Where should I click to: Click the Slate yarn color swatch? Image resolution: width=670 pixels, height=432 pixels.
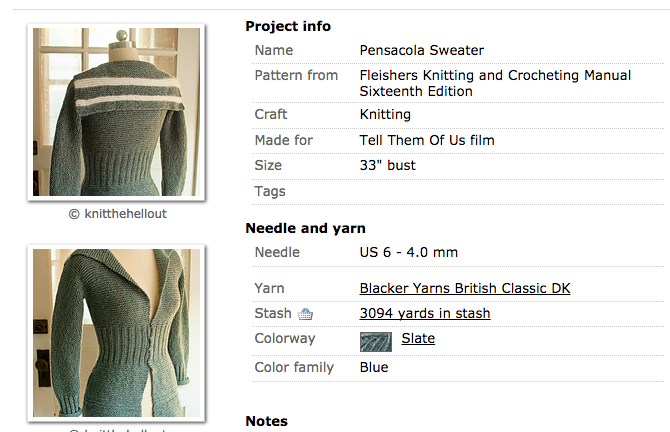pyautogui.click(x=376, y=340)
